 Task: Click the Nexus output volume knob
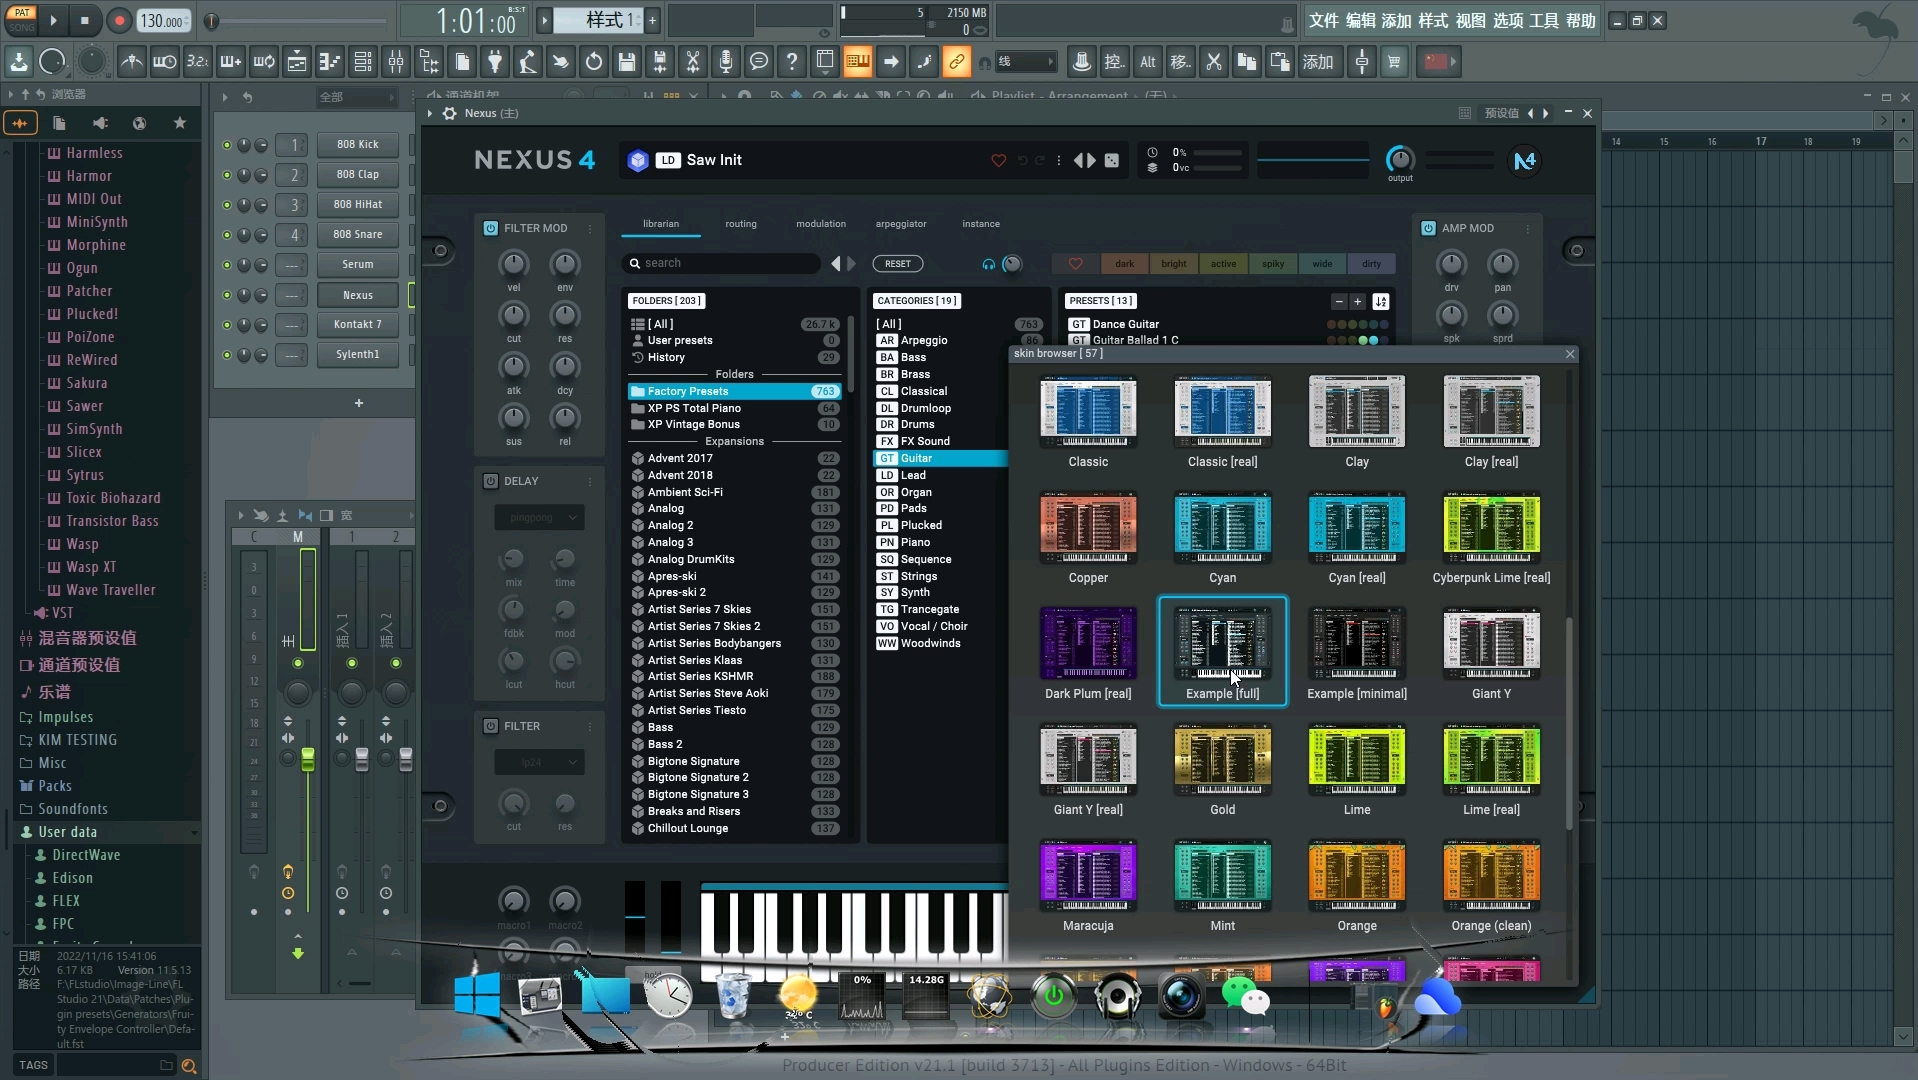click(1400, 159)
